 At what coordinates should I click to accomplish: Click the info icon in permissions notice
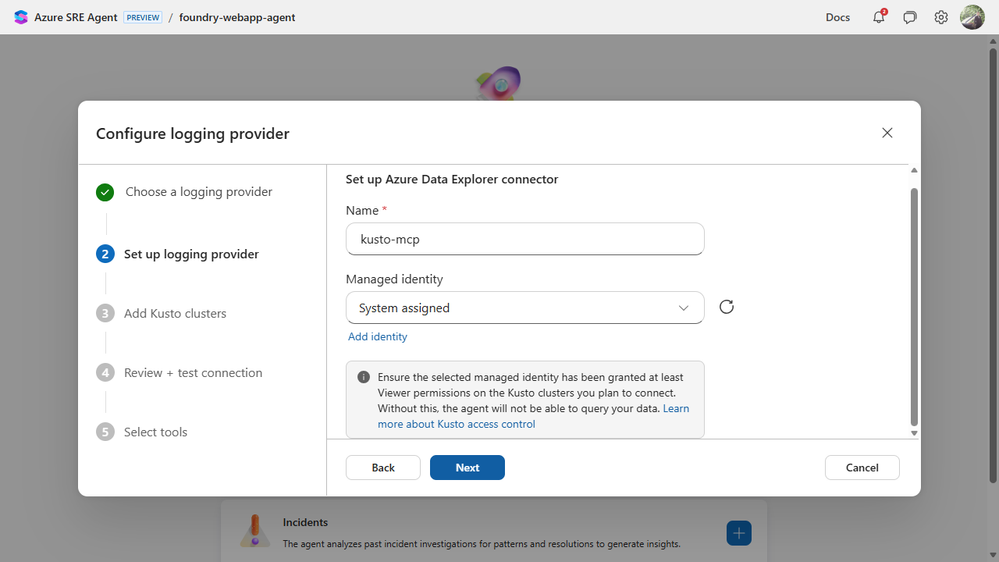(x=364, y=377)
